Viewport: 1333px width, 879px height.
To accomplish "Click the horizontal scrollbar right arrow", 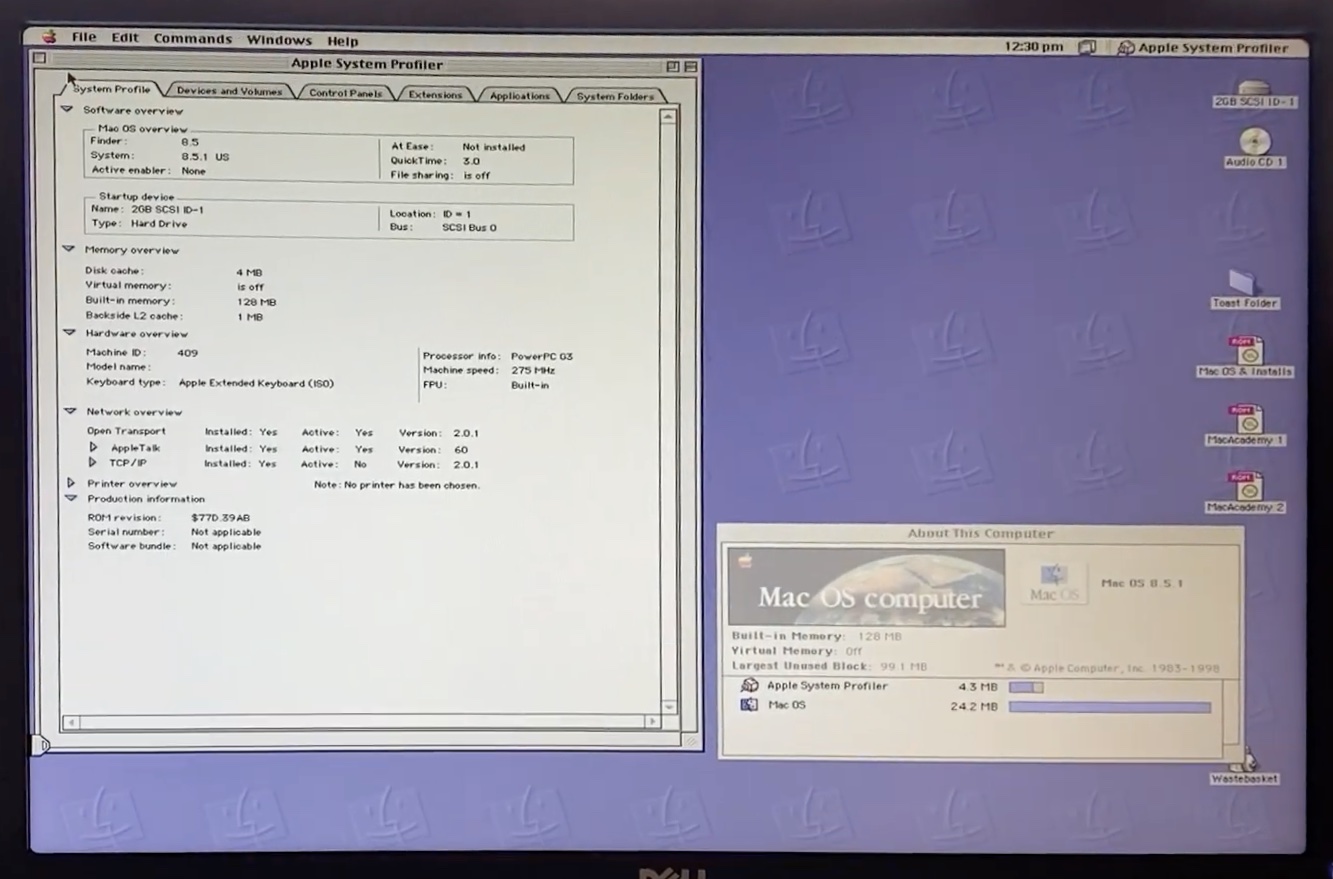I will [x=652, y=721].
